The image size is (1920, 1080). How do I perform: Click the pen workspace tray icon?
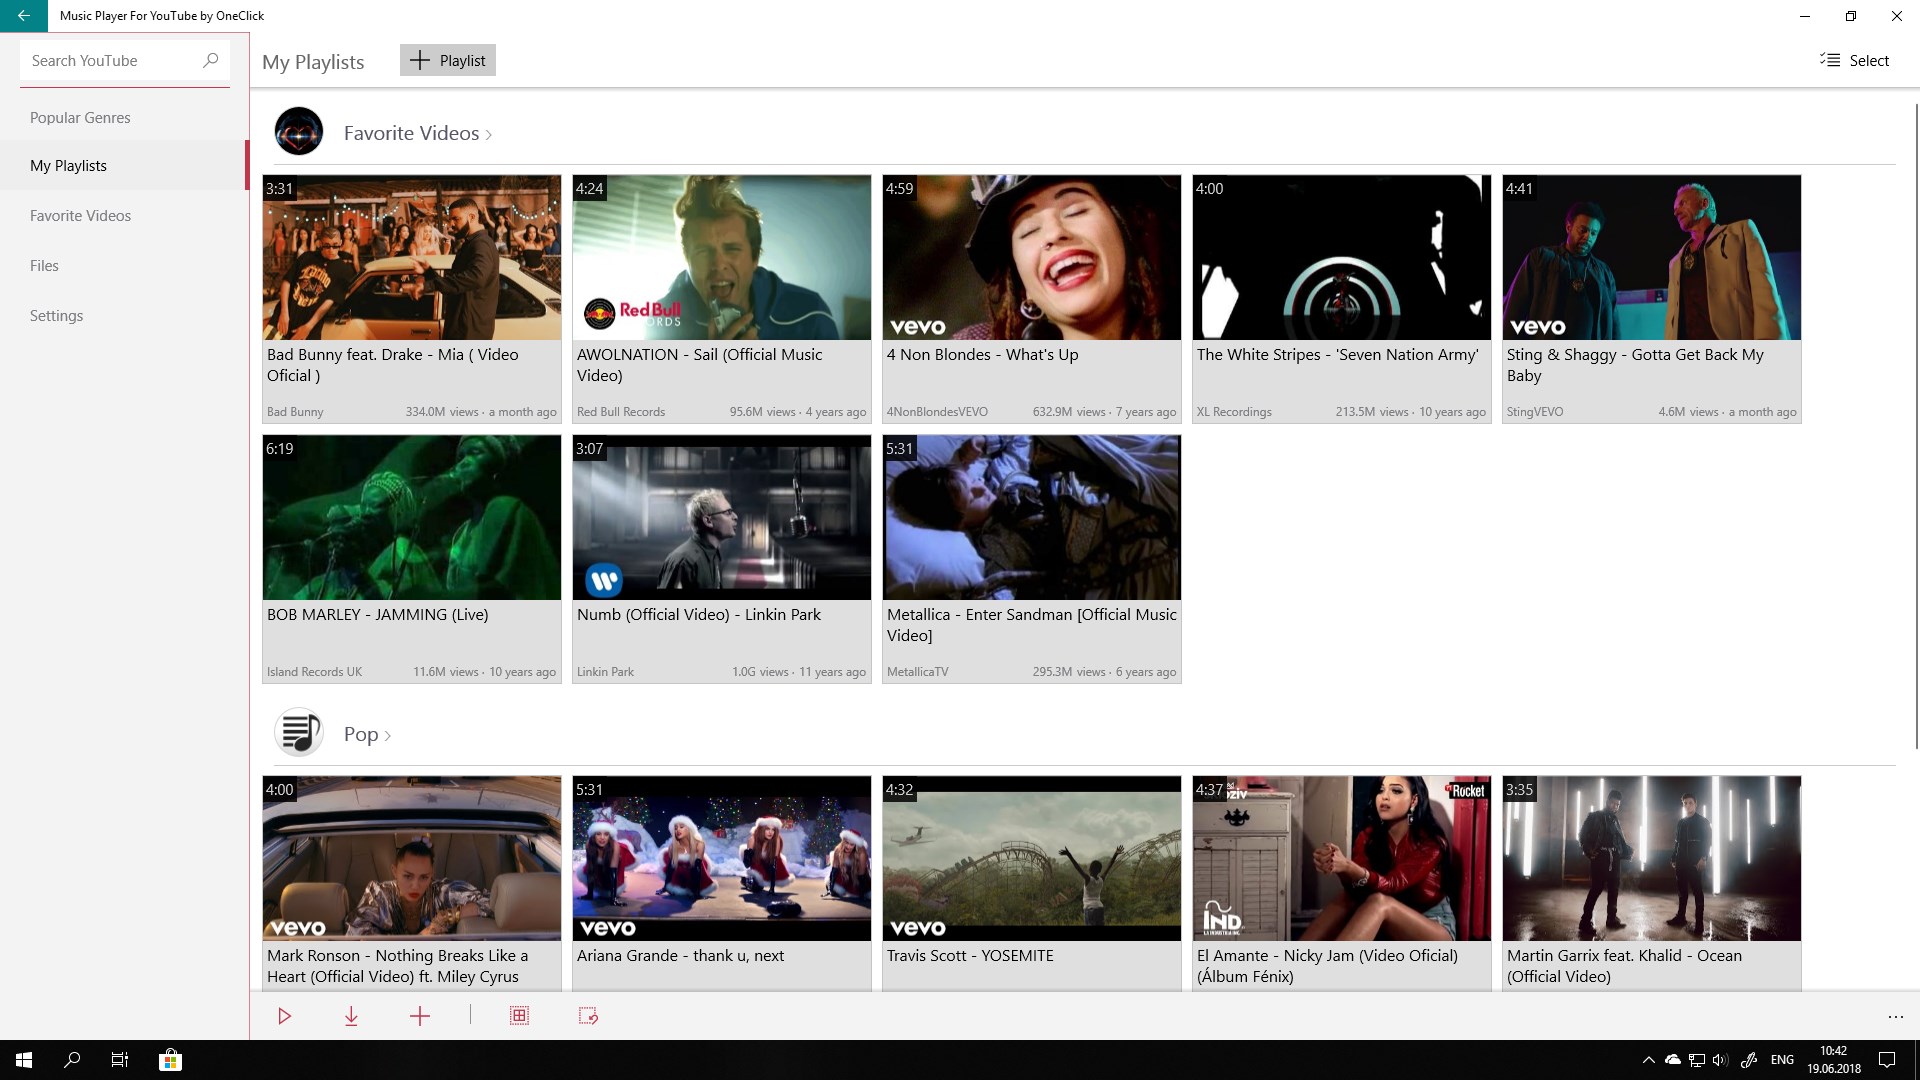[1749, 1060]
